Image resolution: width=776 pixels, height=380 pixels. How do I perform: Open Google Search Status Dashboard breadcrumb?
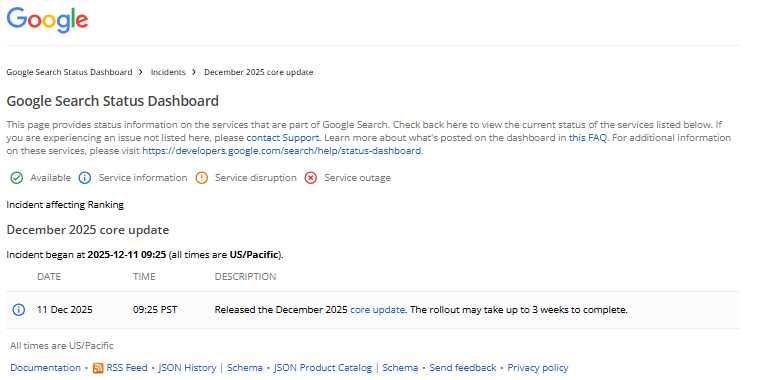tap(69, 72)
